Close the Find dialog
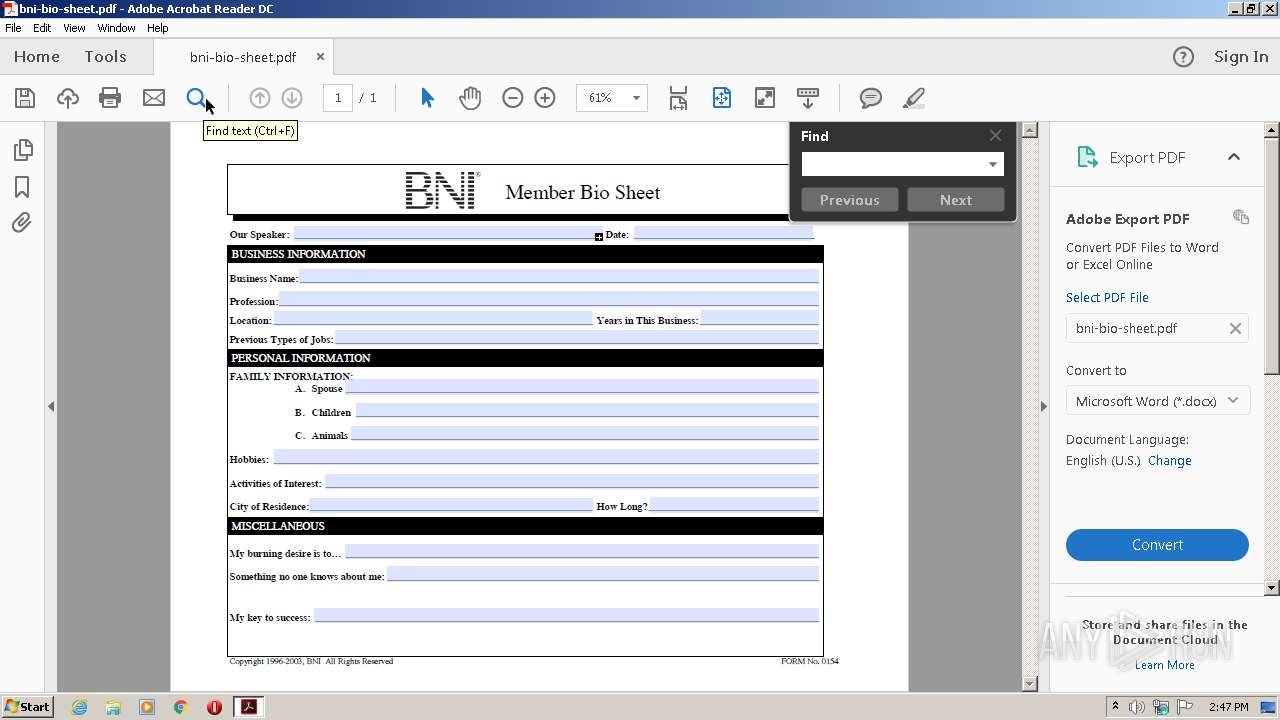The width and height of the screenshot is (1280, 720). [995, 136]
